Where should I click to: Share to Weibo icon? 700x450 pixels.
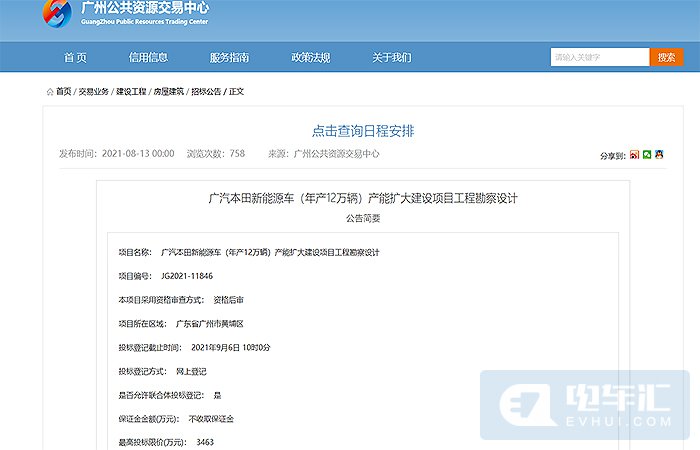pos(634,154)
